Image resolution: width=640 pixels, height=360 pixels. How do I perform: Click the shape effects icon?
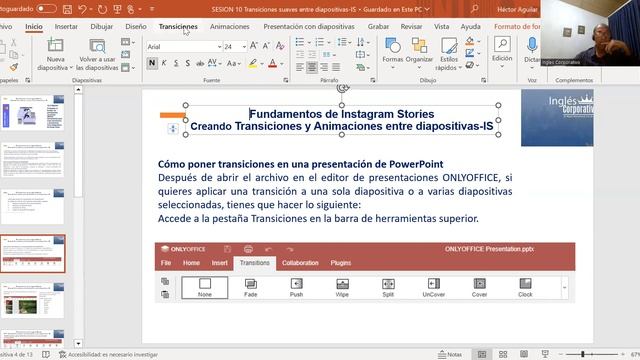point(469,65)
